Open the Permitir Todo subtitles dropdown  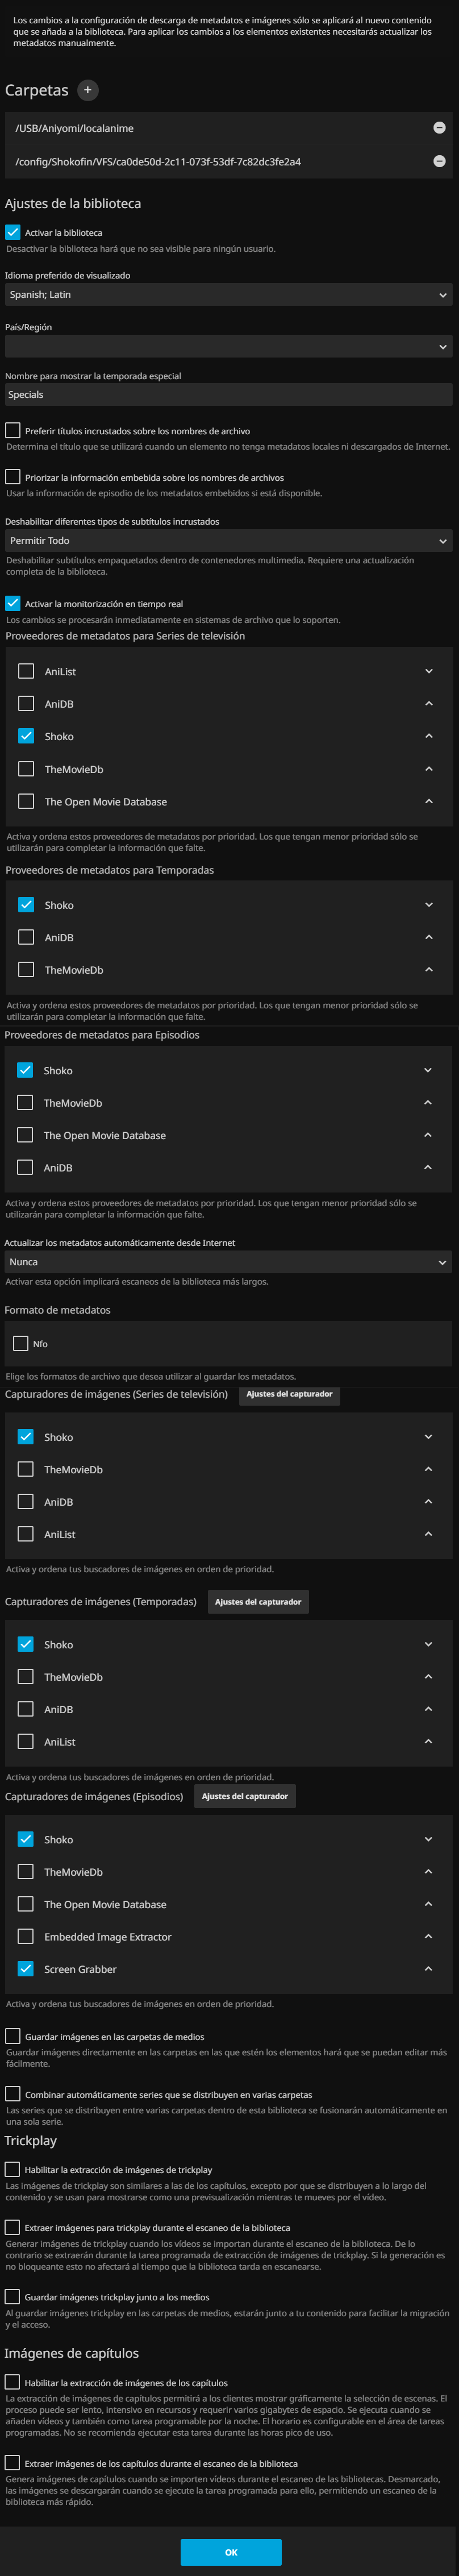229,541
